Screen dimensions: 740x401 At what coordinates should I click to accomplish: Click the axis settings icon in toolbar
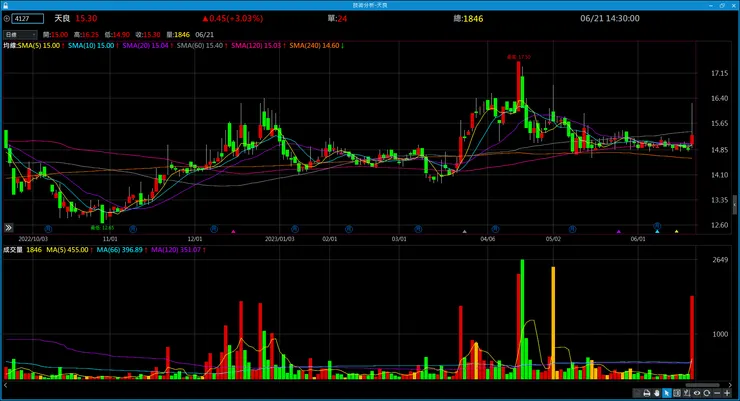(687, 393)
